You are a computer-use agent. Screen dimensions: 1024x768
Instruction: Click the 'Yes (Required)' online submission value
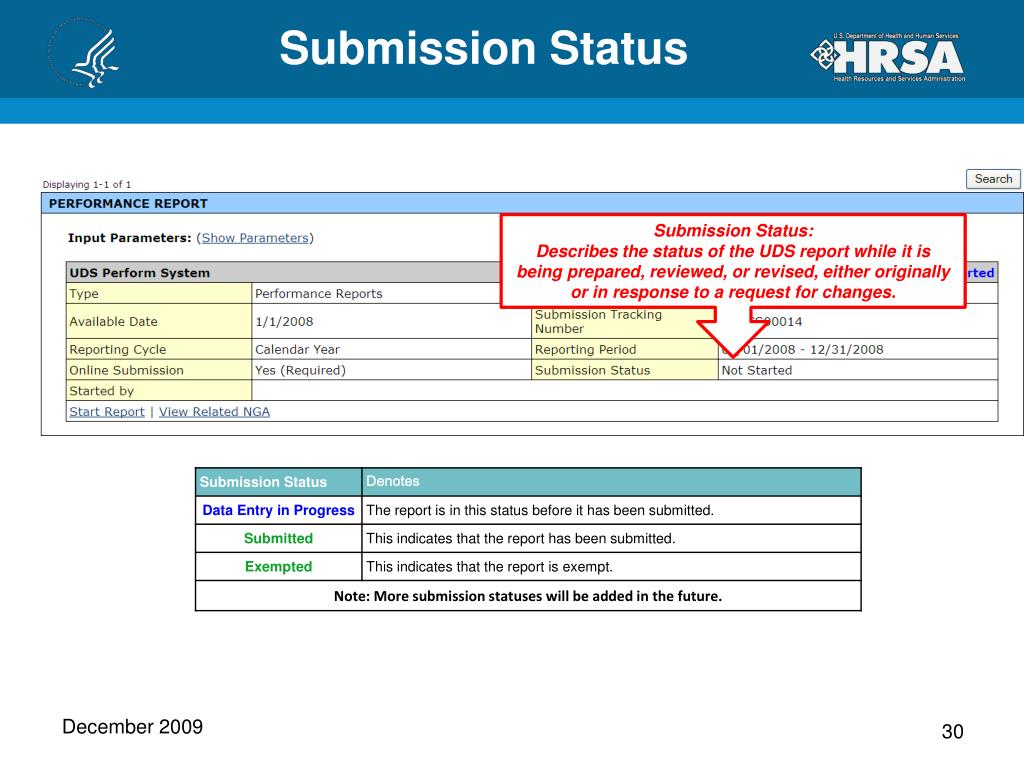[x=300, y=370]
